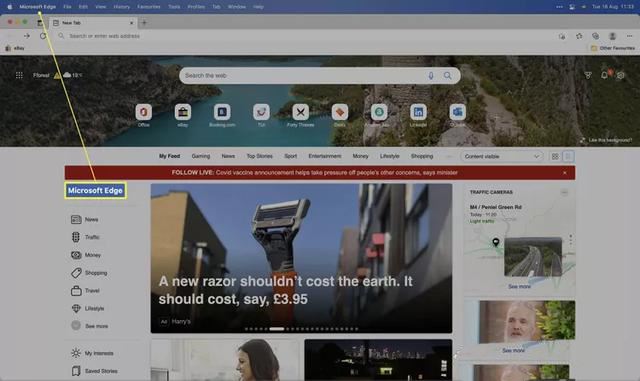Click the search magnifier icon

tap(448, 76)
